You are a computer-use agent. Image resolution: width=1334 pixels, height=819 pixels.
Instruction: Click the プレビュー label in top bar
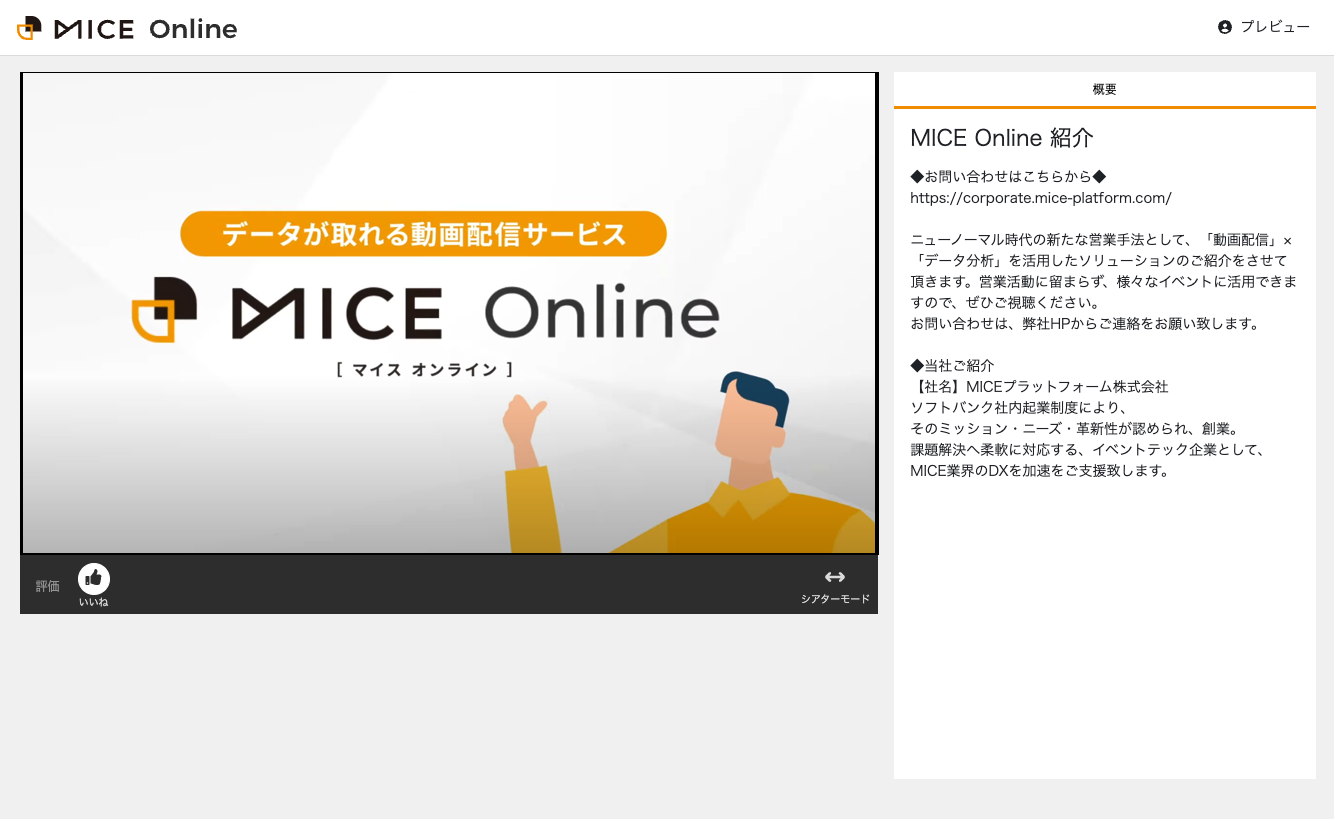tap(1275, 27)
